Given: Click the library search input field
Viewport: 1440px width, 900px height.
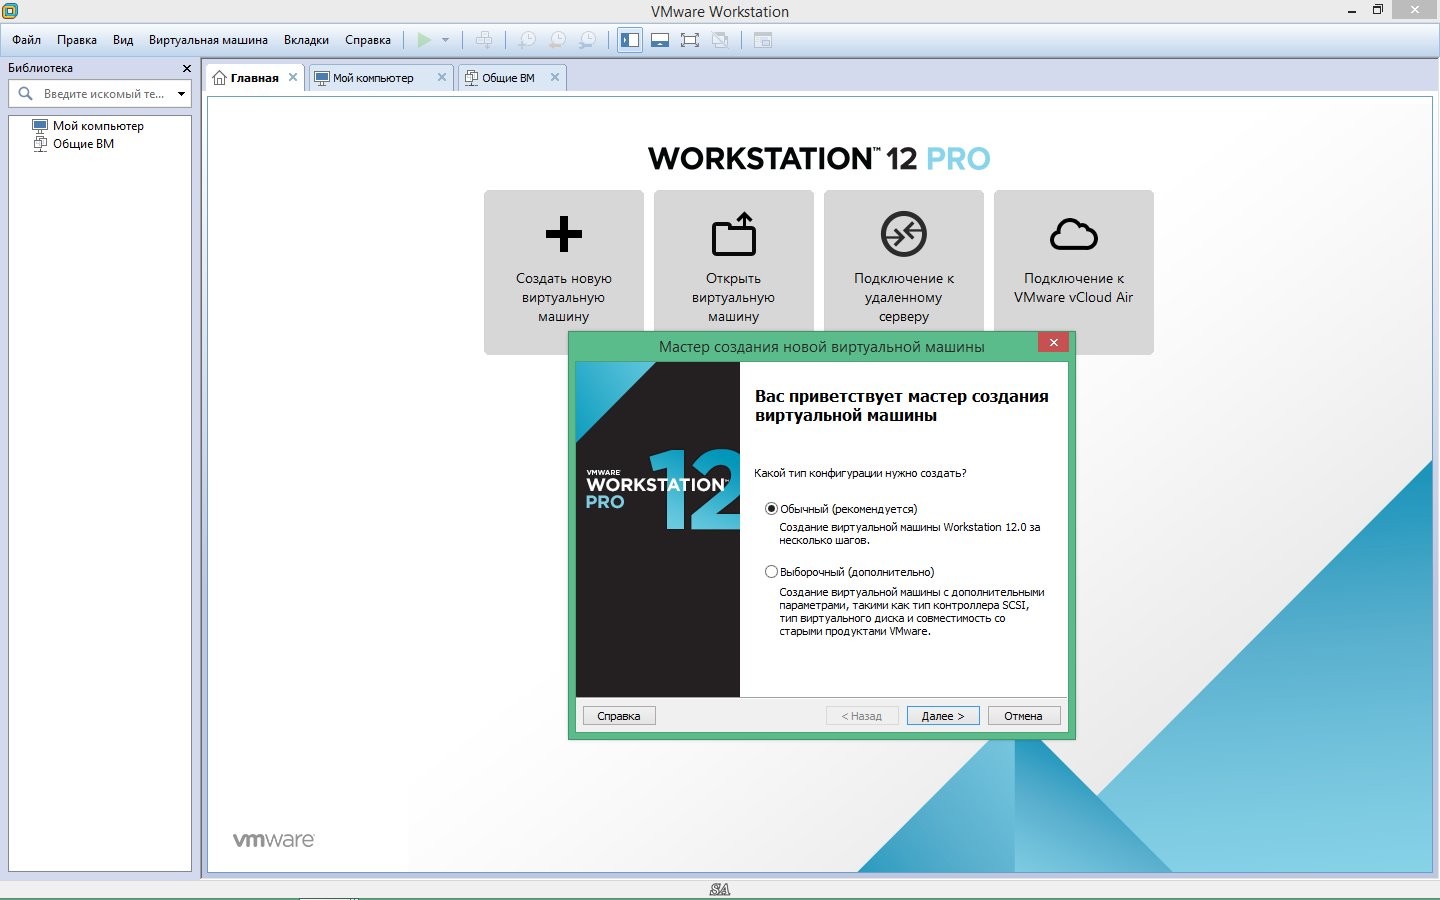Looking at the screenshot, I should coord(103,94).
